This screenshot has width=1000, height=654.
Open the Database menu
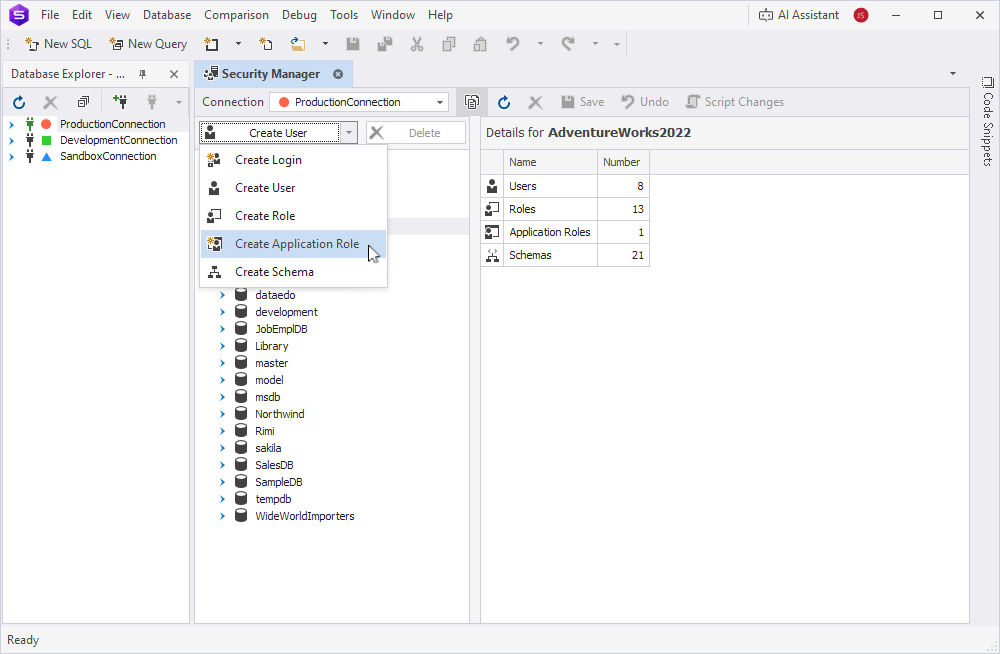coord(166,14)
